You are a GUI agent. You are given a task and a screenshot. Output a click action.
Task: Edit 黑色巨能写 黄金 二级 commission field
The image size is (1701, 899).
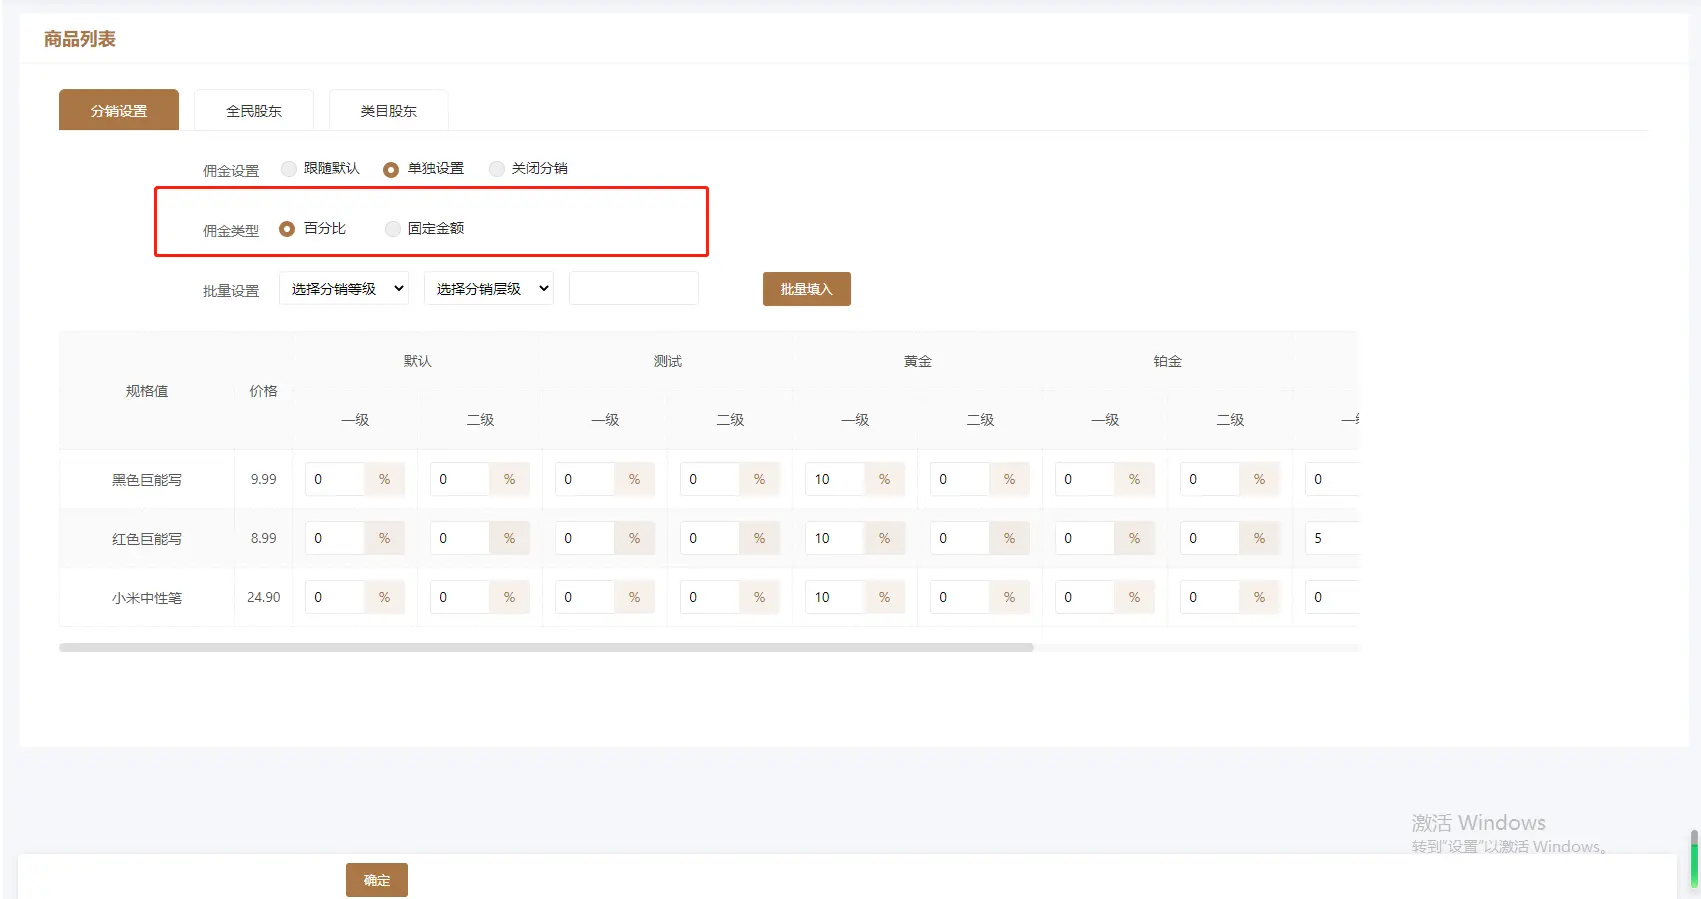pos(959,480)
